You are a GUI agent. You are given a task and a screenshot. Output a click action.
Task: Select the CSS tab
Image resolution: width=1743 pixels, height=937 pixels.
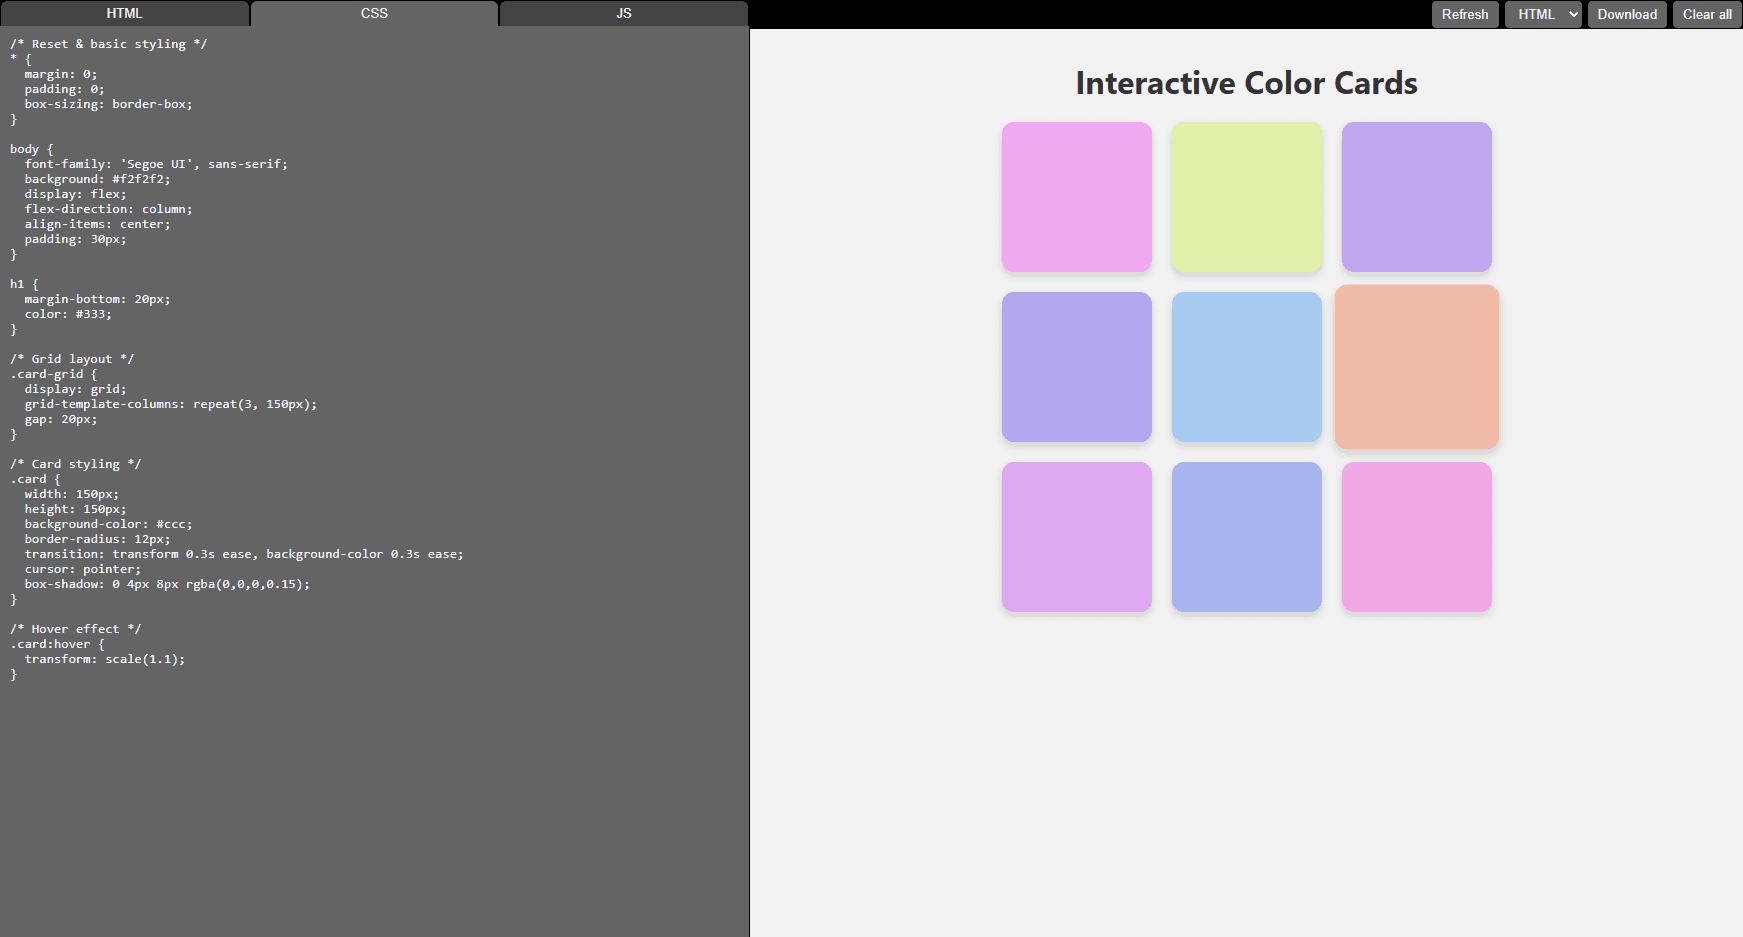[373, 13]
